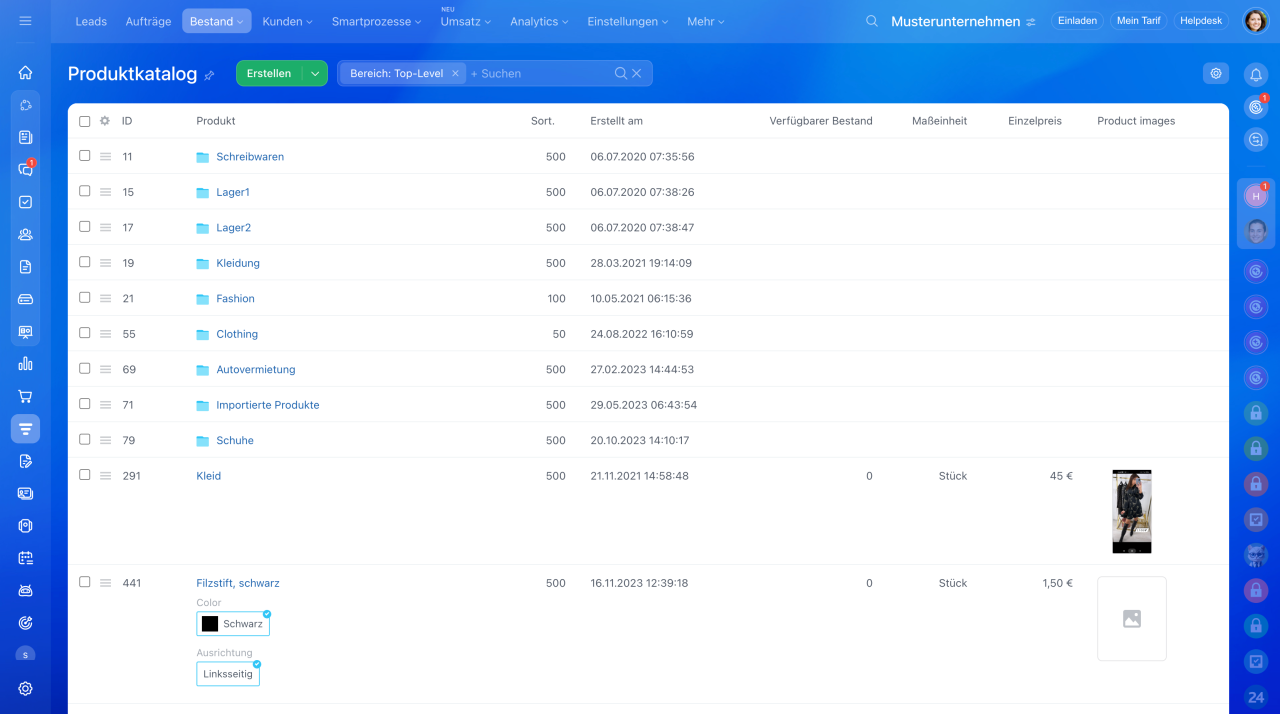Open Helpdesk button
The width and height of the screenshot is (1280, 714).
click(x=1201, y=21)
